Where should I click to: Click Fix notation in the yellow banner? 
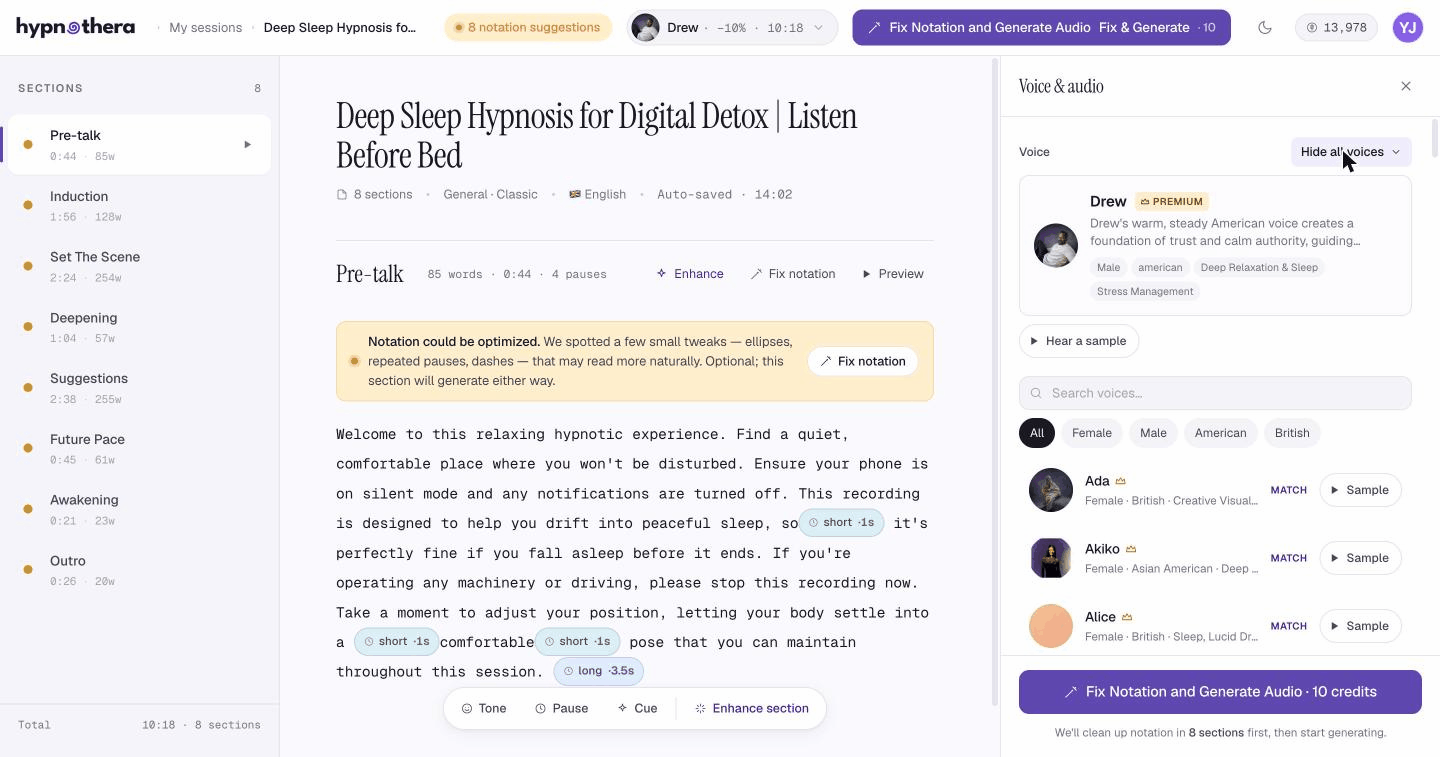pos(863,361)
